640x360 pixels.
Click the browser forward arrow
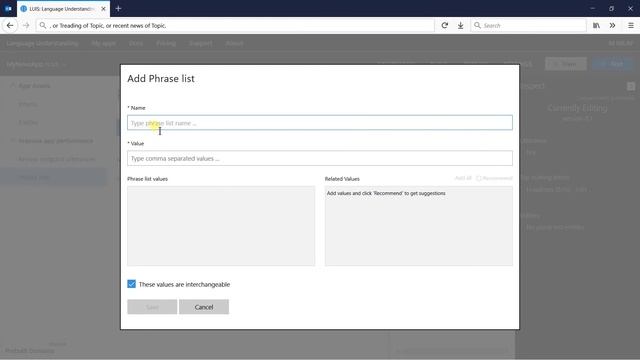[x=26, y=25]
